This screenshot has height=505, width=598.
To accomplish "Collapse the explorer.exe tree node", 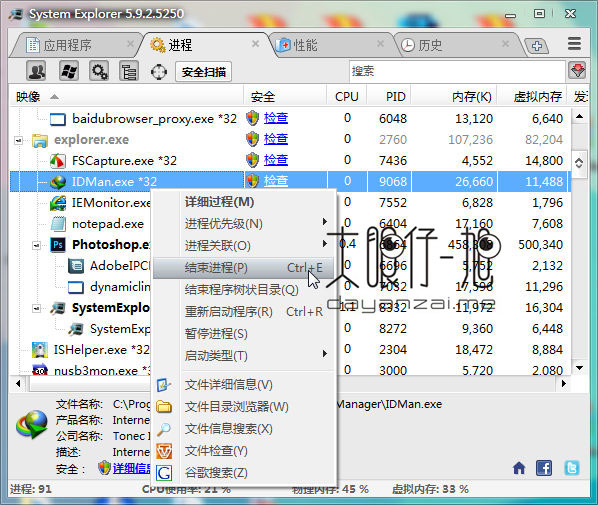I will [x=18, y=140].
